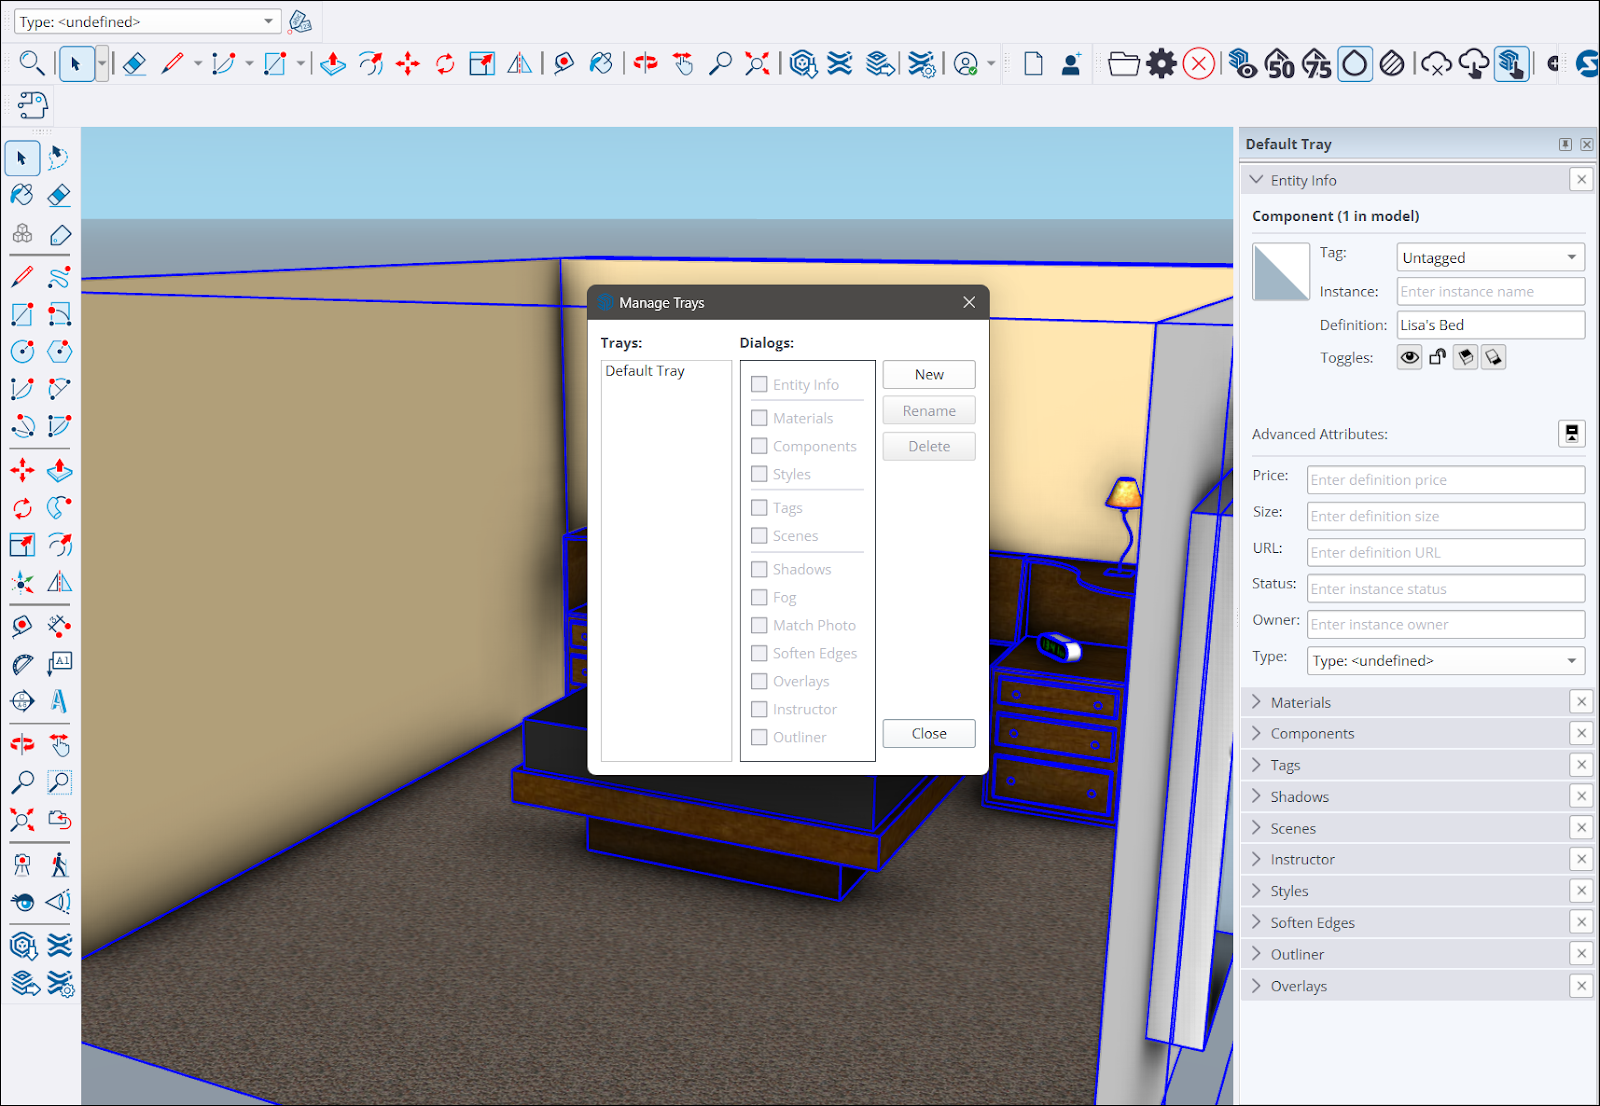1600x1106 pixels.
Task: Activate the Zoom Extents tool
Action: pos(21,820)
